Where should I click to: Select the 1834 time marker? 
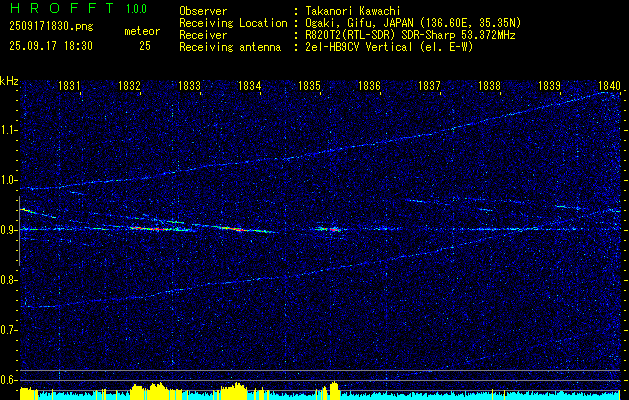point(250,85)
